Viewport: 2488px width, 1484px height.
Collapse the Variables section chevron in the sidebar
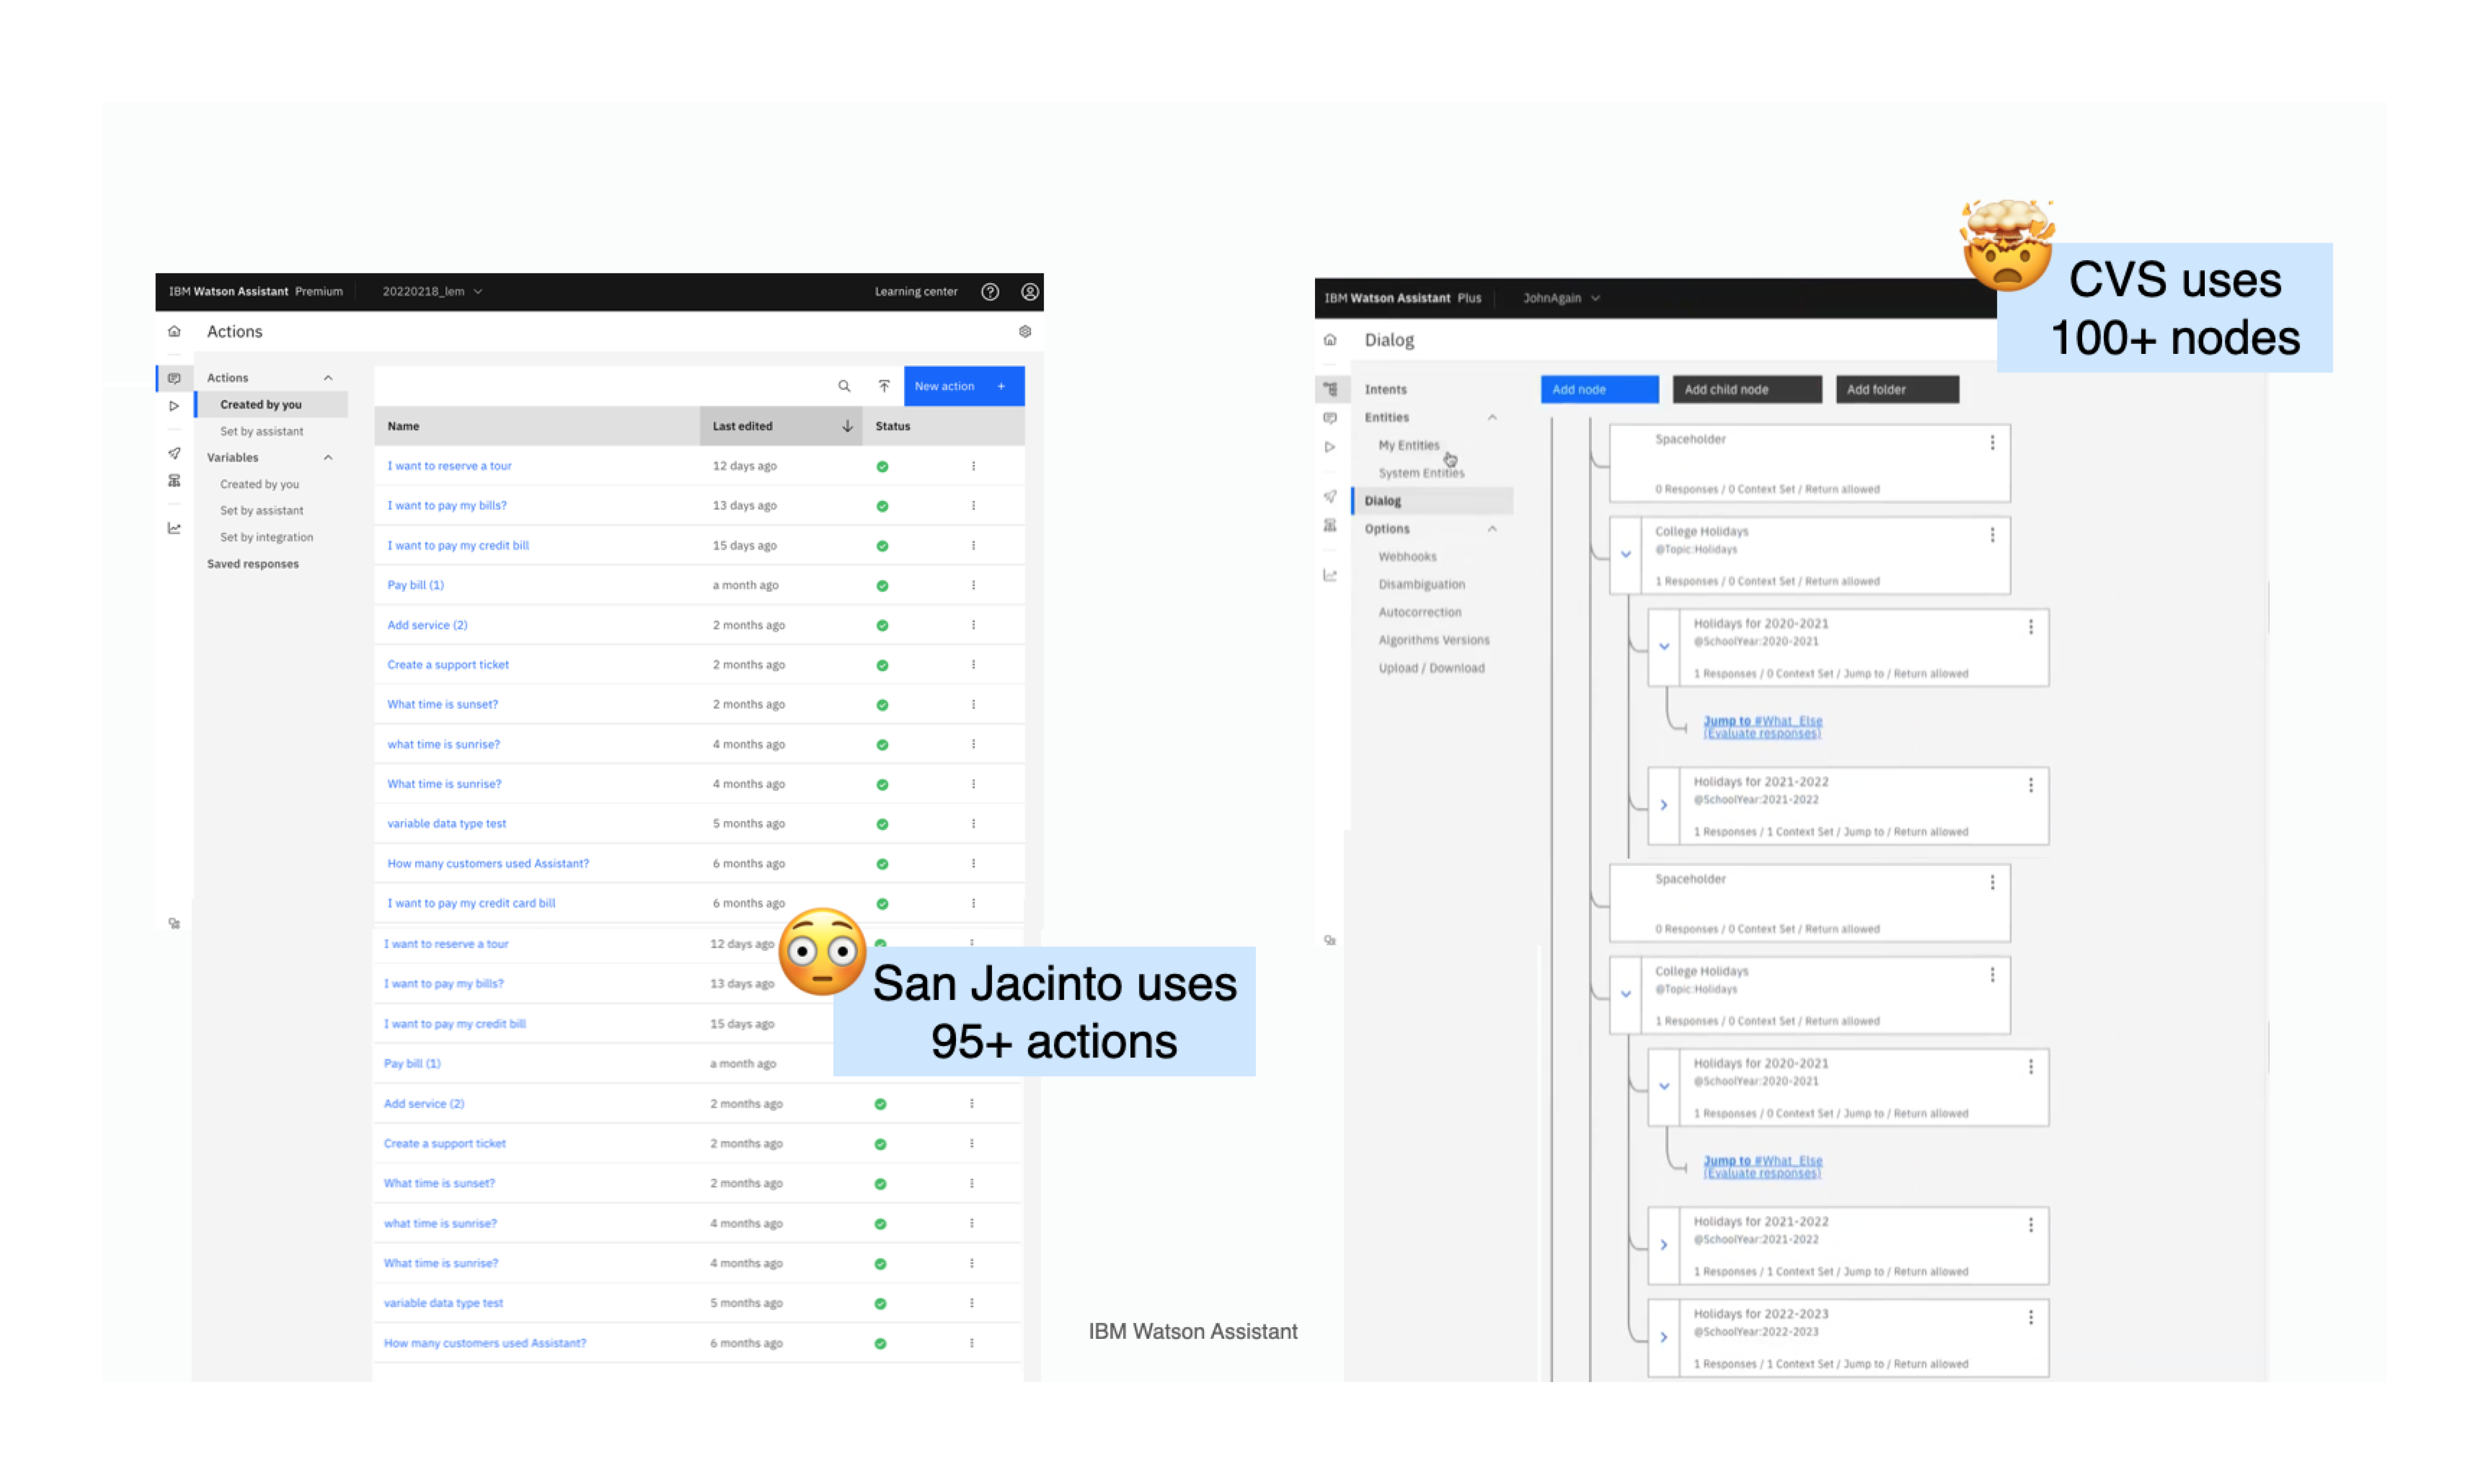coord(328,458)
